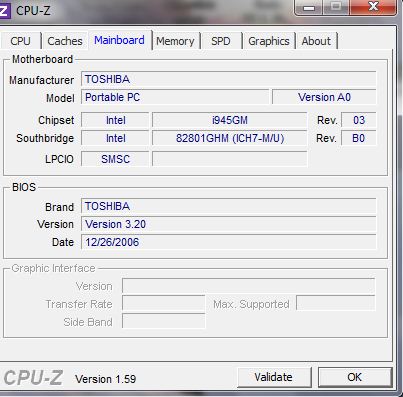The width and height of the screenshot is (403, 397).
Task: Click the southbridge revision 'B0'
Action: pos(359,138)
